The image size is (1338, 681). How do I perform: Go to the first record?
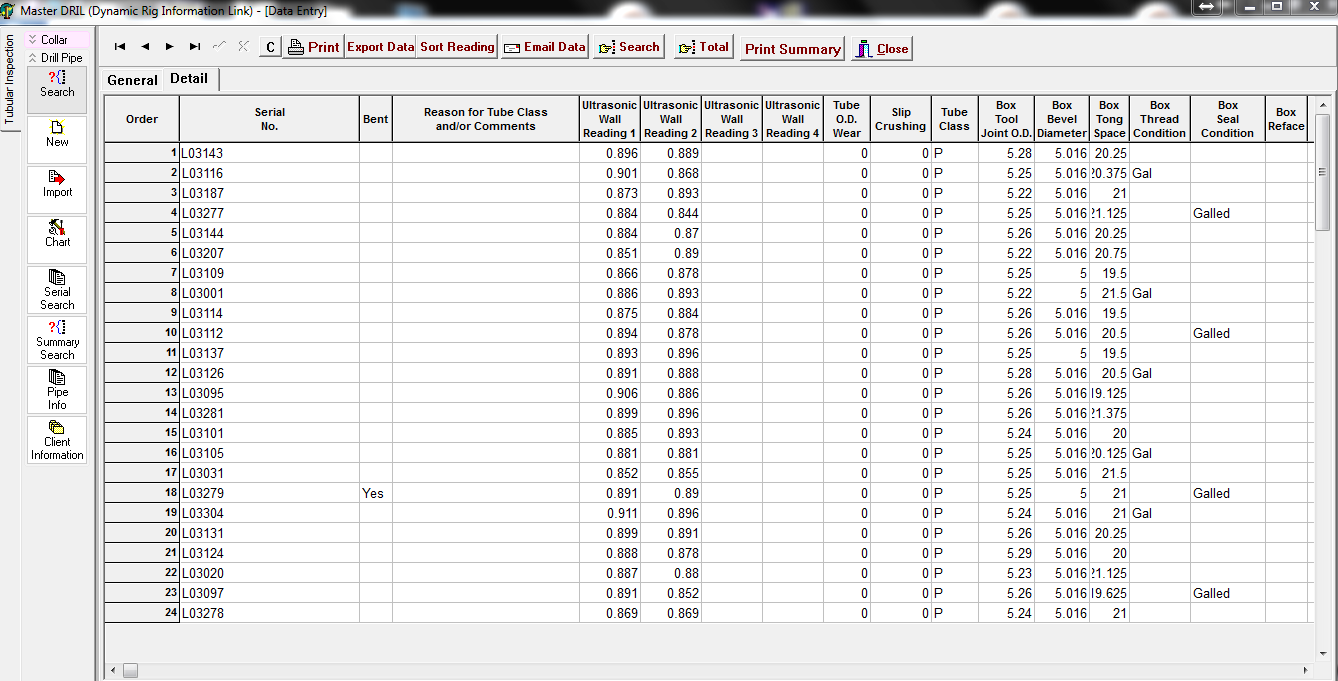[120, 47]
